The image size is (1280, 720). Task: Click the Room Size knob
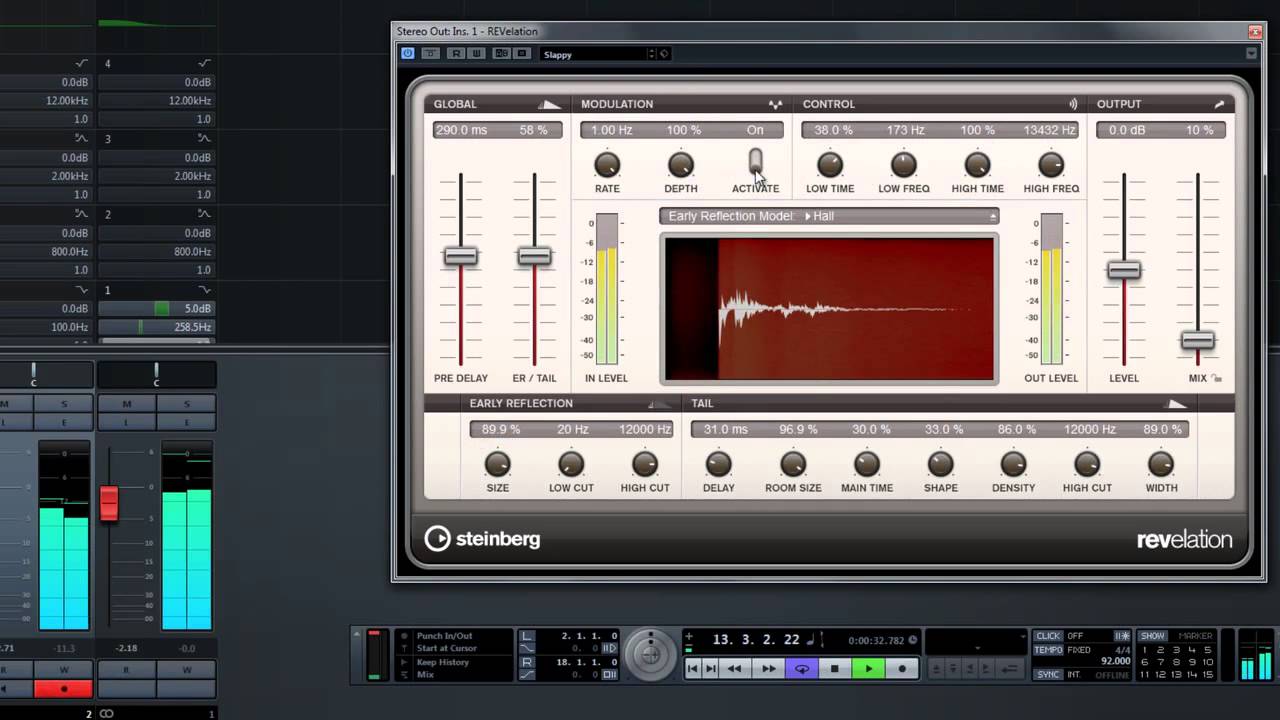pos(793,464)
